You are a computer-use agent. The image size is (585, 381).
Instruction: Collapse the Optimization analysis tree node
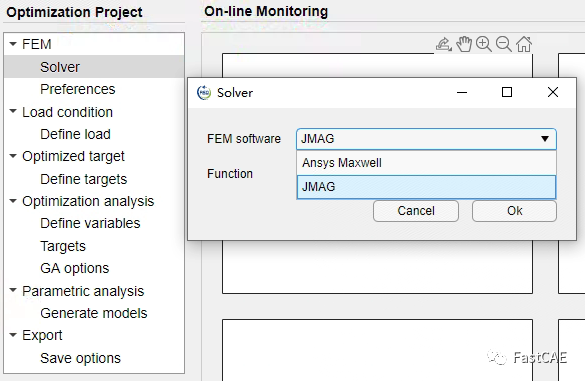click(x=13, y=201)
